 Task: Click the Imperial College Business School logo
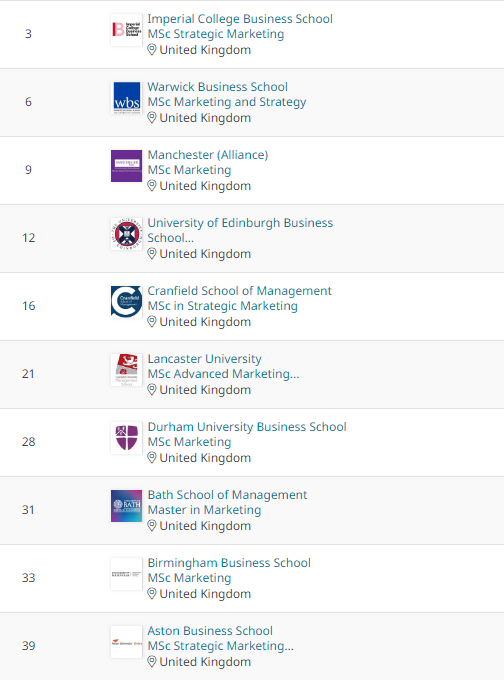[x=126, y=30]
